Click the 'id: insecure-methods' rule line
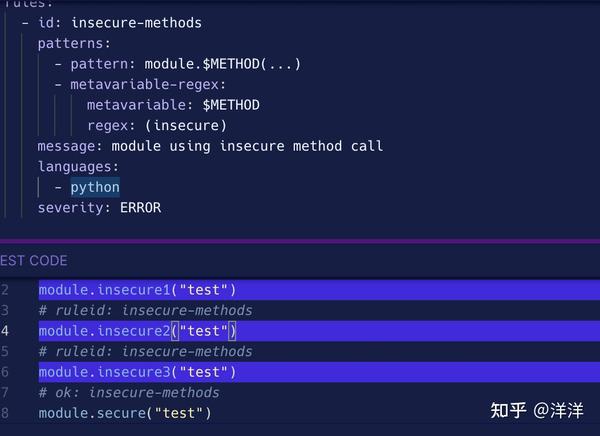The width and height of the screenshot is (600, 436). pyautogui.click(x=118, y=23)
